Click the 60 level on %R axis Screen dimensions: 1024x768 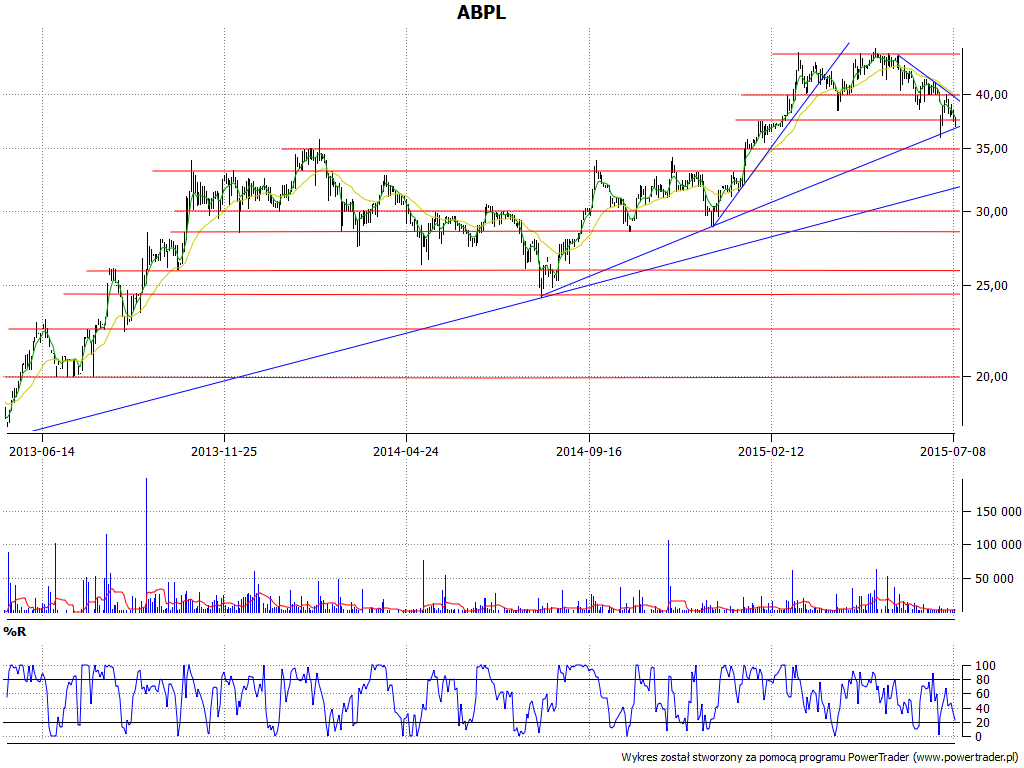click(982, 694)
